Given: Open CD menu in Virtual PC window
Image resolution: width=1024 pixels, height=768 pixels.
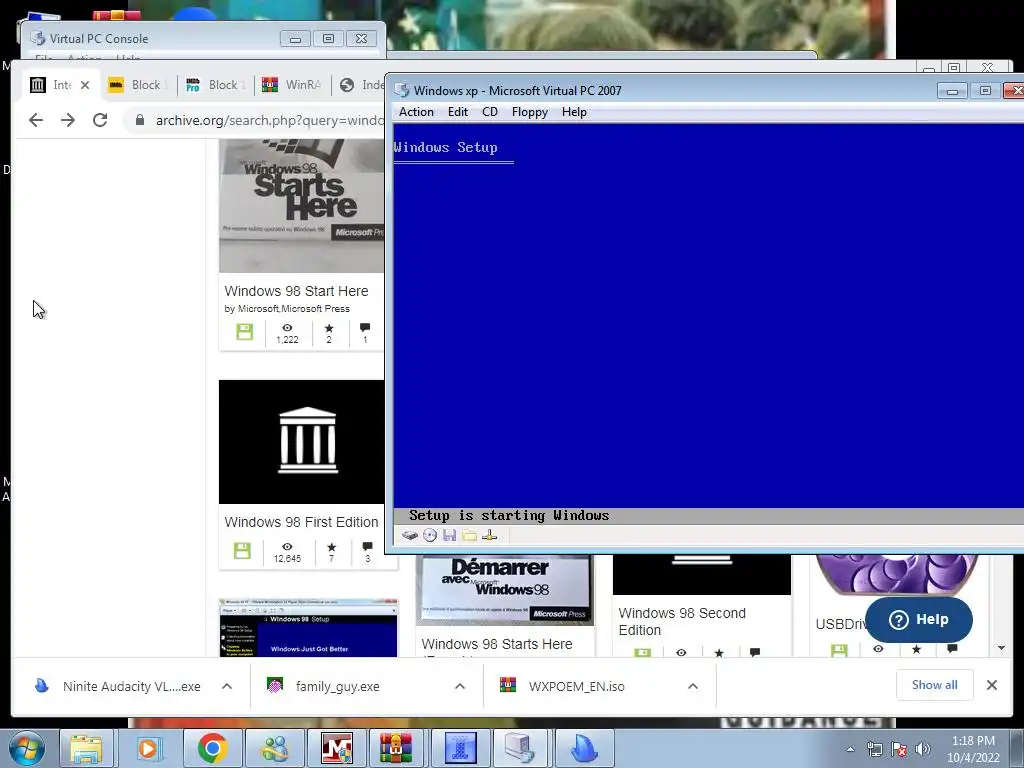Looking at the screenshot, I should pyautogui.click(x=490, y=112).
